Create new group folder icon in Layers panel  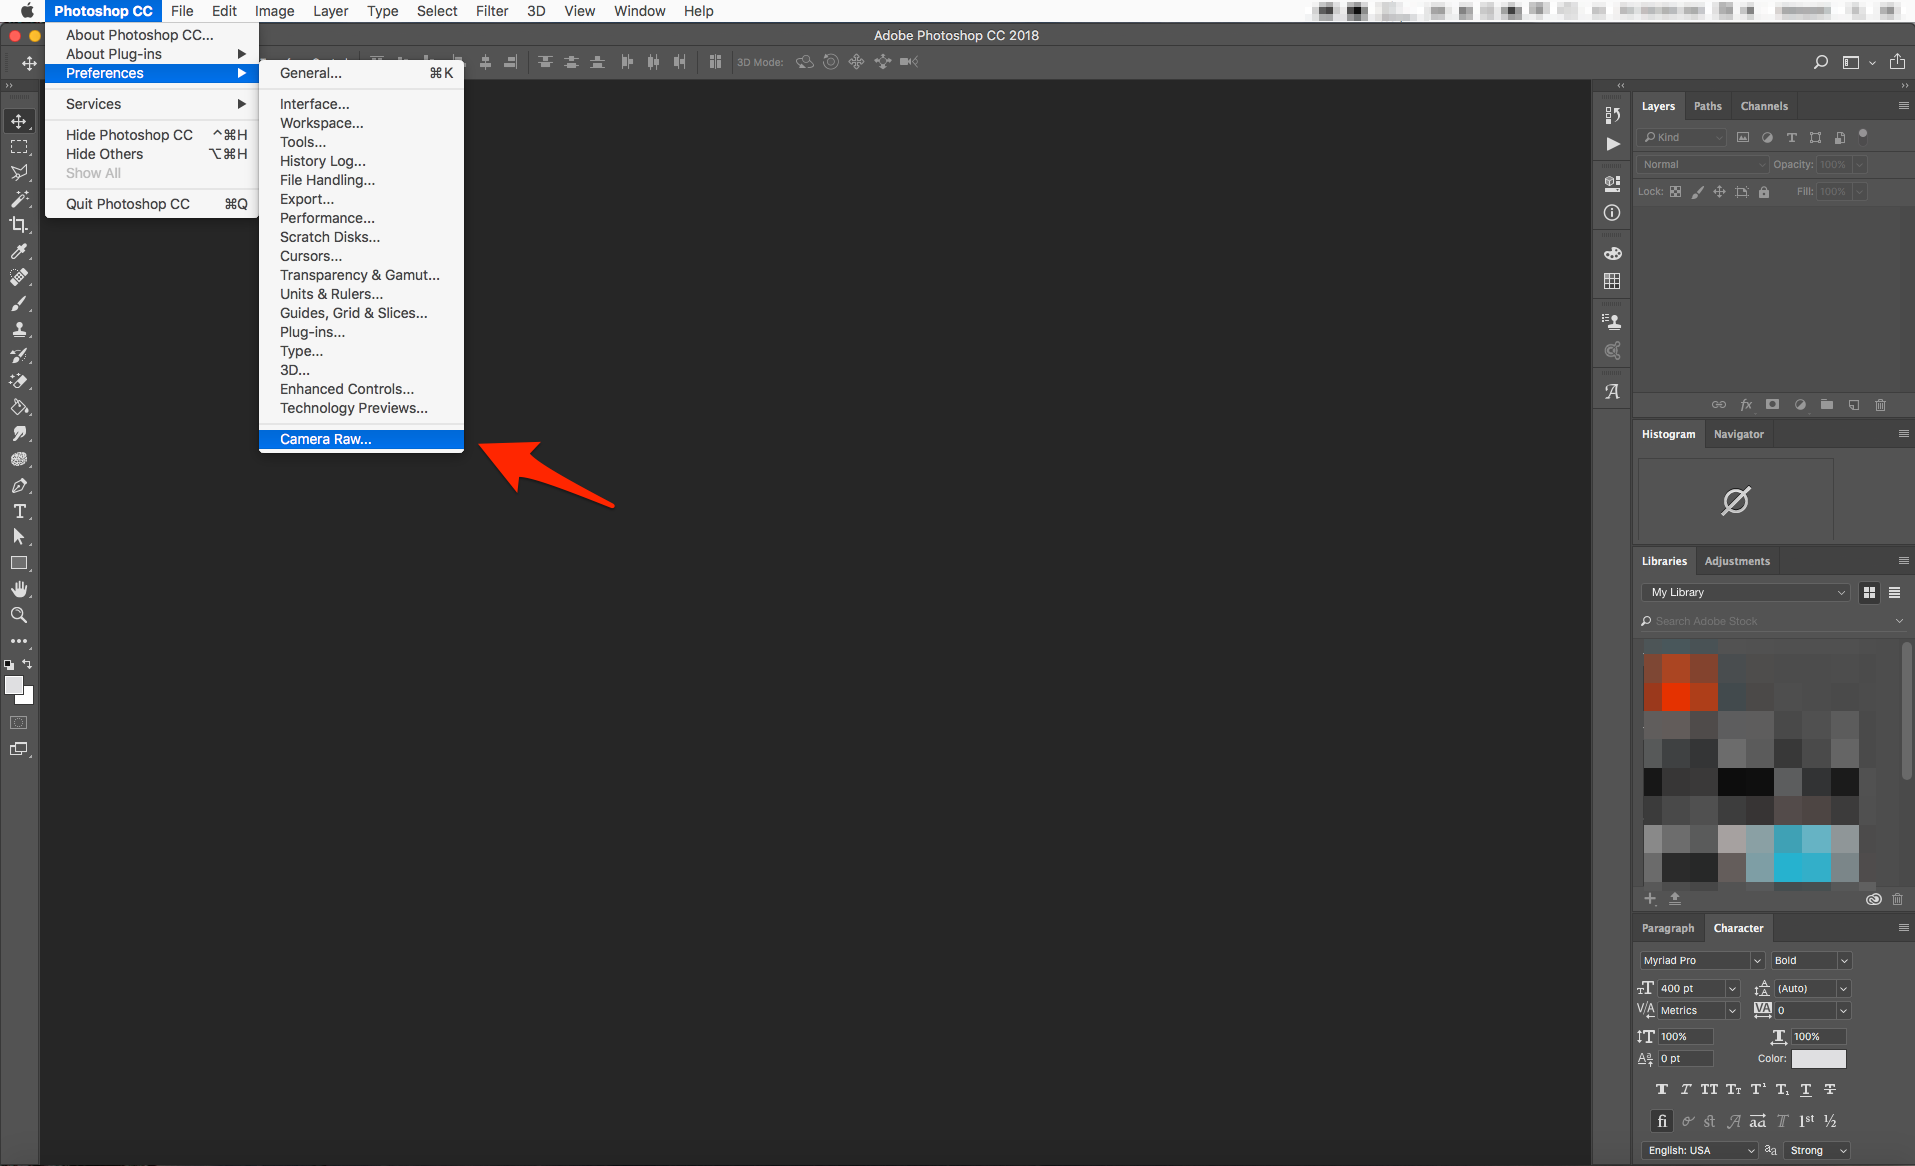1827,405
